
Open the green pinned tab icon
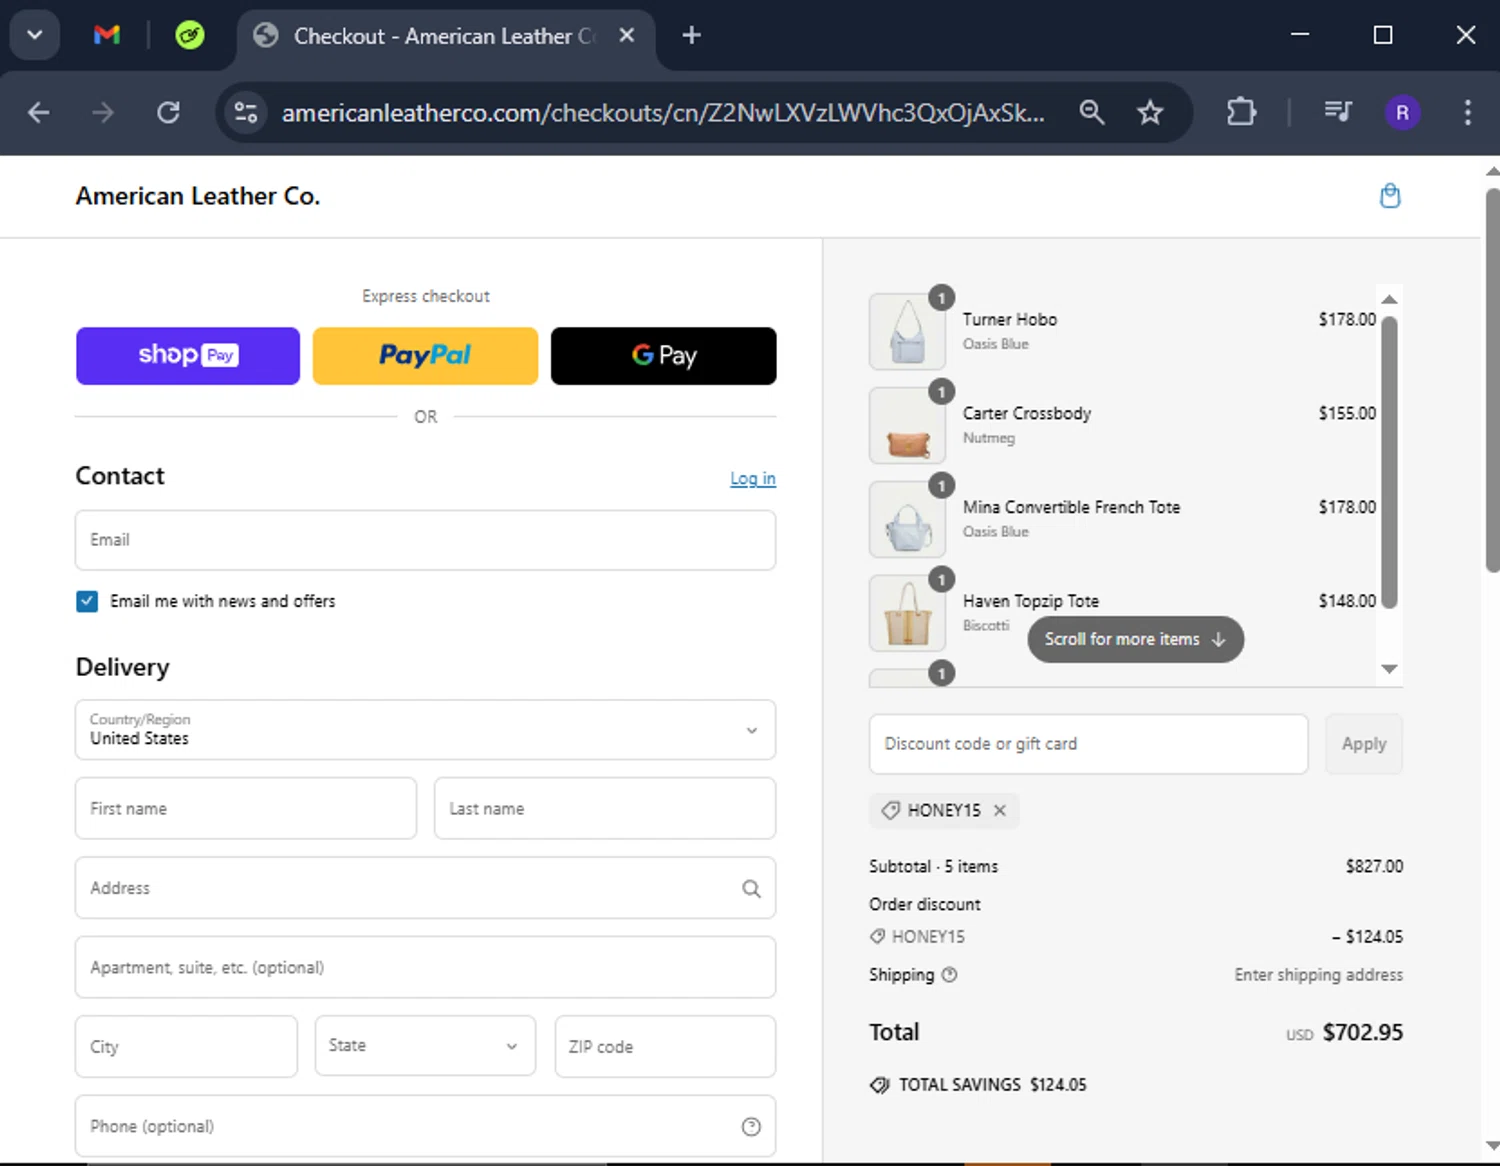[189, 36]
